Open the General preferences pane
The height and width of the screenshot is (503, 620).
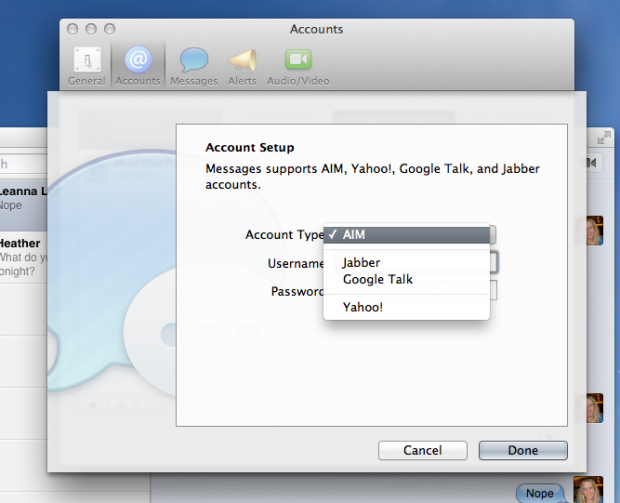click(87, 65)
